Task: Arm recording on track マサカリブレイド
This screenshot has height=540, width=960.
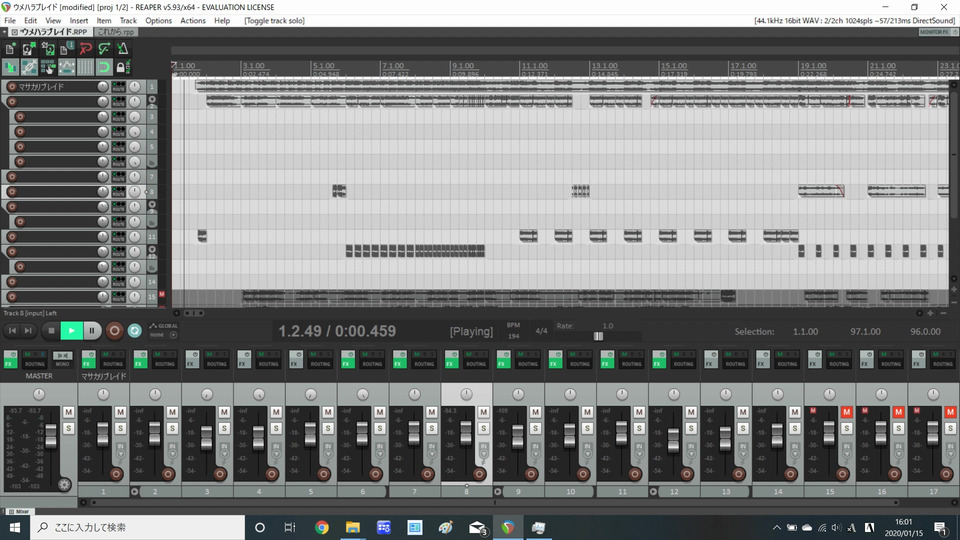Action: point(12,86)
